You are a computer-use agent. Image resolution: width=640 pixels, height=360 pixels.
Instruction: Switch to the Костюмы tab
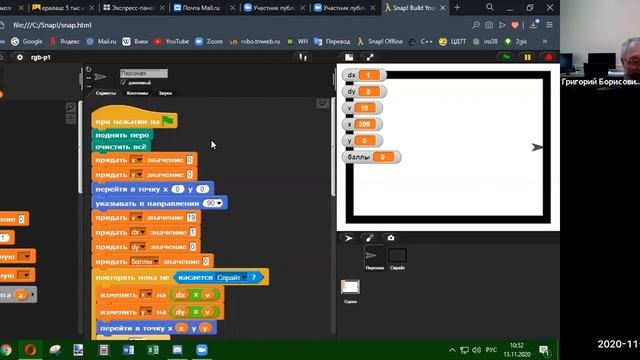[137, 93]
